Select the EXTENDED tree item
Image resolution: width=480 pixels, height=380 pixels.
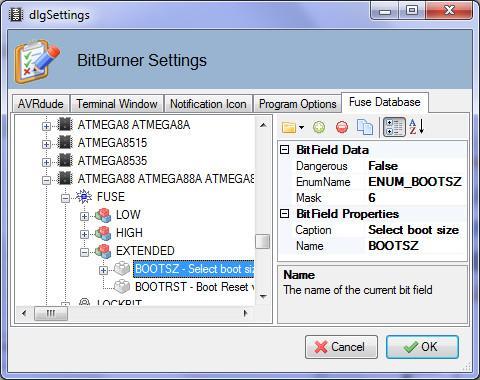click(x=145, y=251)
